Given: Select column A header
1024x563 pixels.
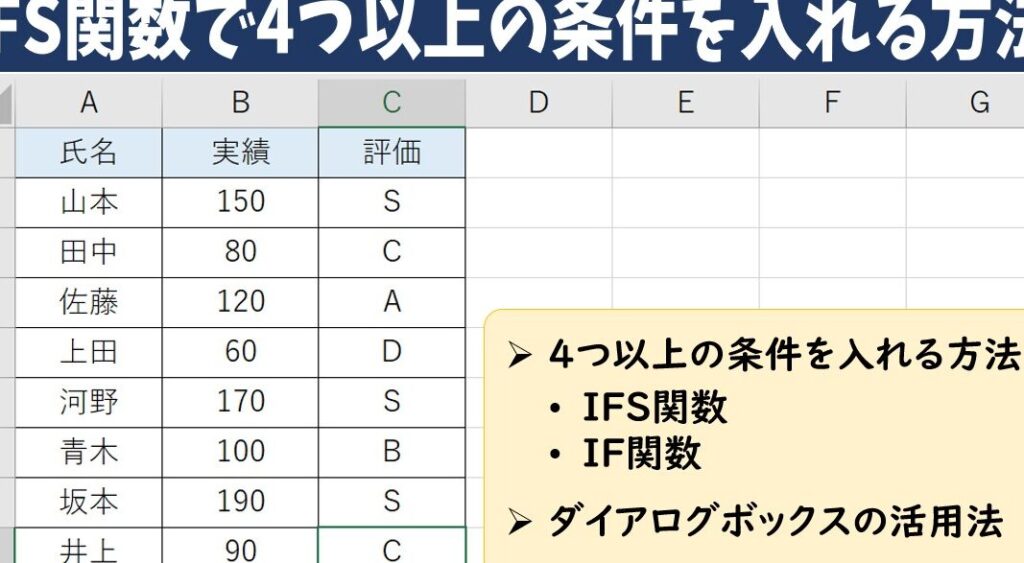Looking at the screenshot, I should (89, 102).
